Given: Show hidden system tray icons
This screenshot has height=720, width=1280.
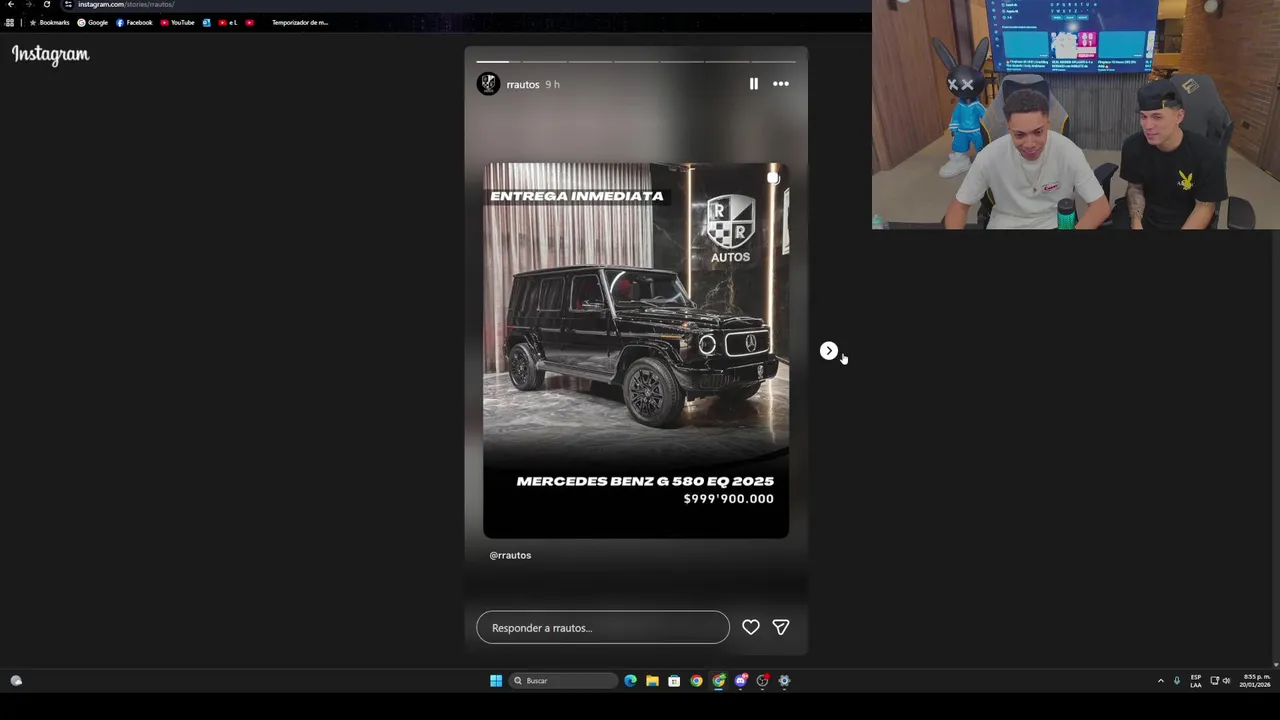Looking at the screenshot, I should (x=1161, y=681).
